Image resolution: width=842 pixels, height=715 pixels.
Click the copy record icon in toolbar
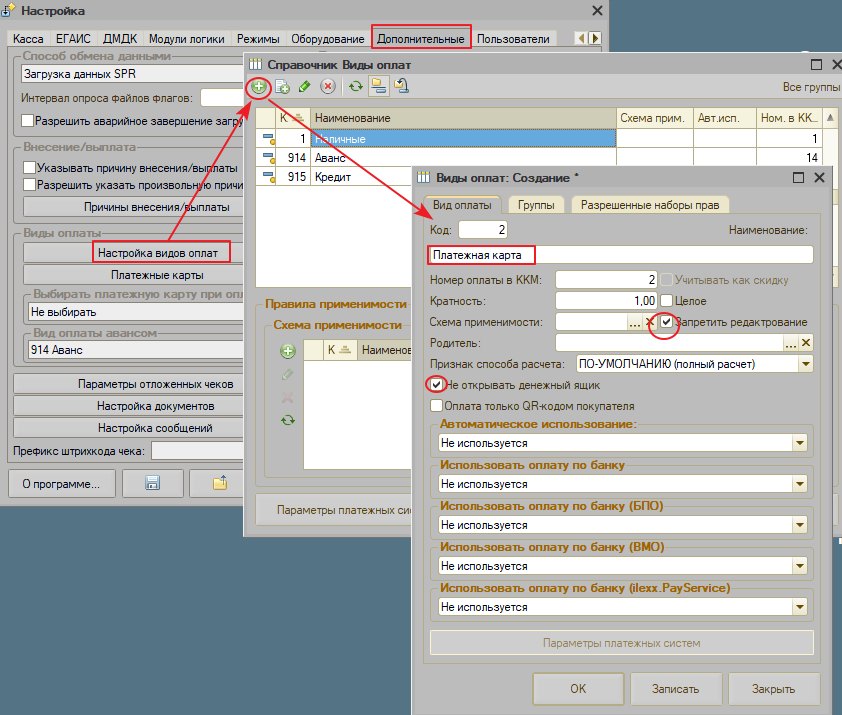pos(282,86)
